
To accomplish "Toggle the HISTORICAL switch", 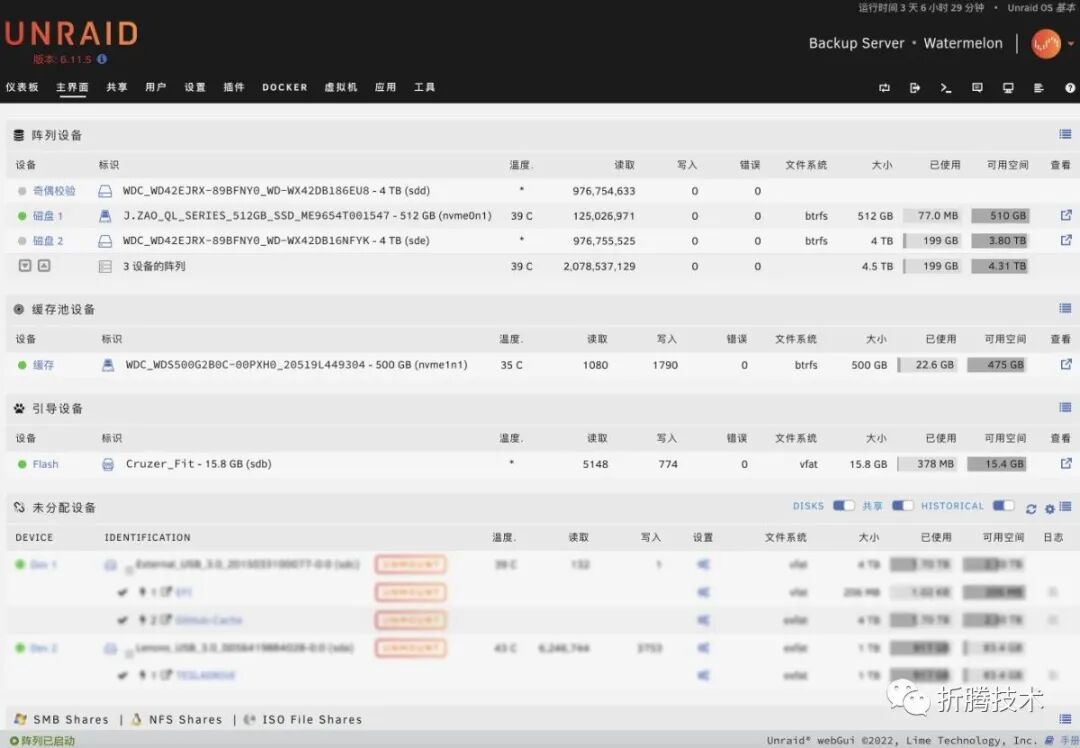I will point(1003,506).
